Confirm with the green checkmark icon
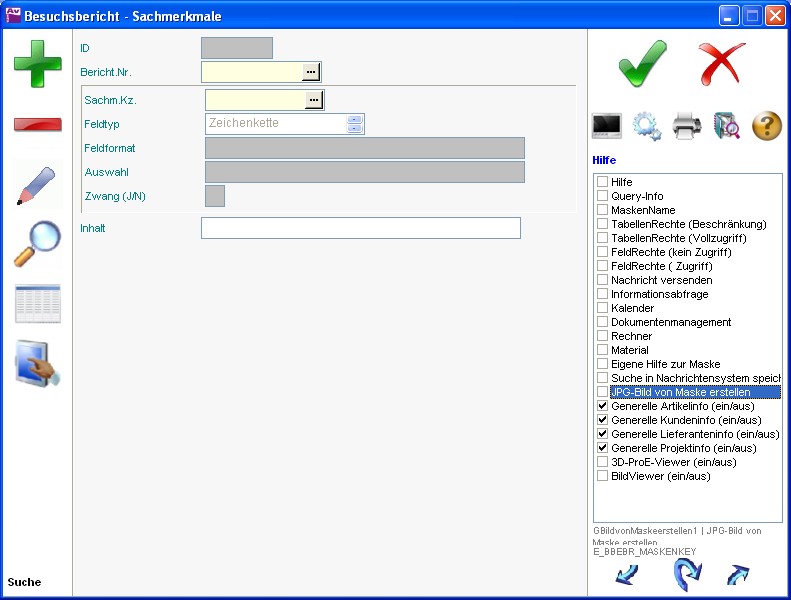Viewport: 791px width, 600px height. [642, 62]
